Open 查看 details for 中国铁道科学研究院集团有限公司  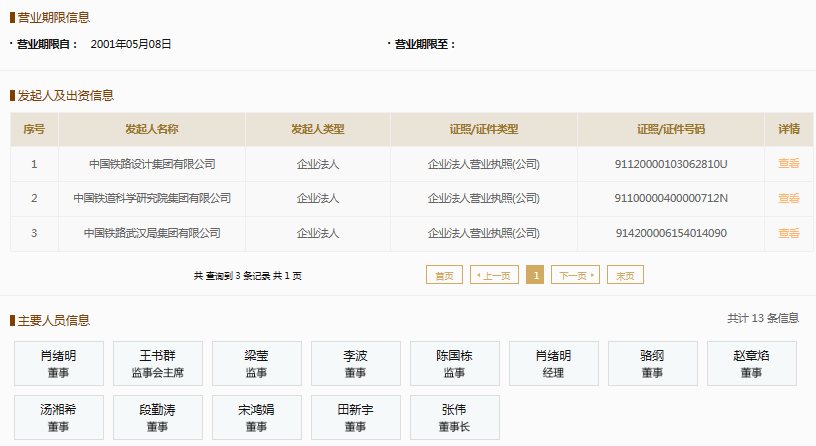coord(788,198)
